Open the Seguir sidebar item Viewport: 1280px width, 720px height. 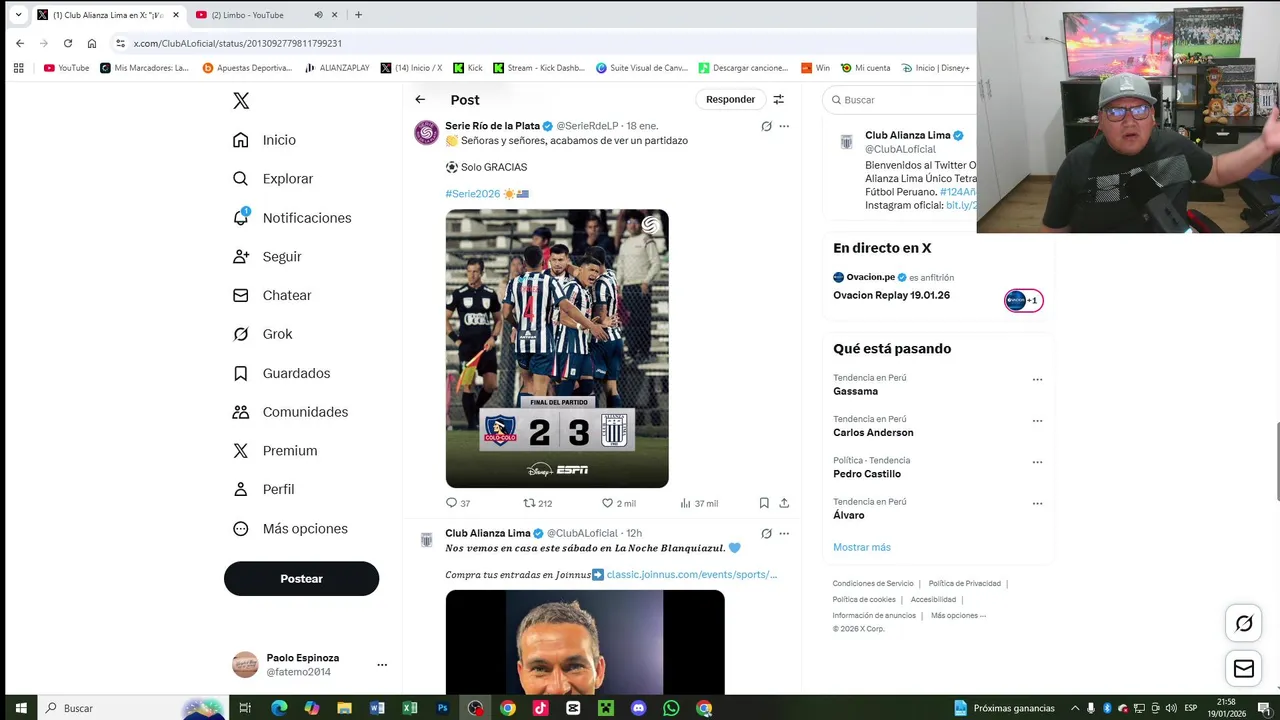click(267, 257)
